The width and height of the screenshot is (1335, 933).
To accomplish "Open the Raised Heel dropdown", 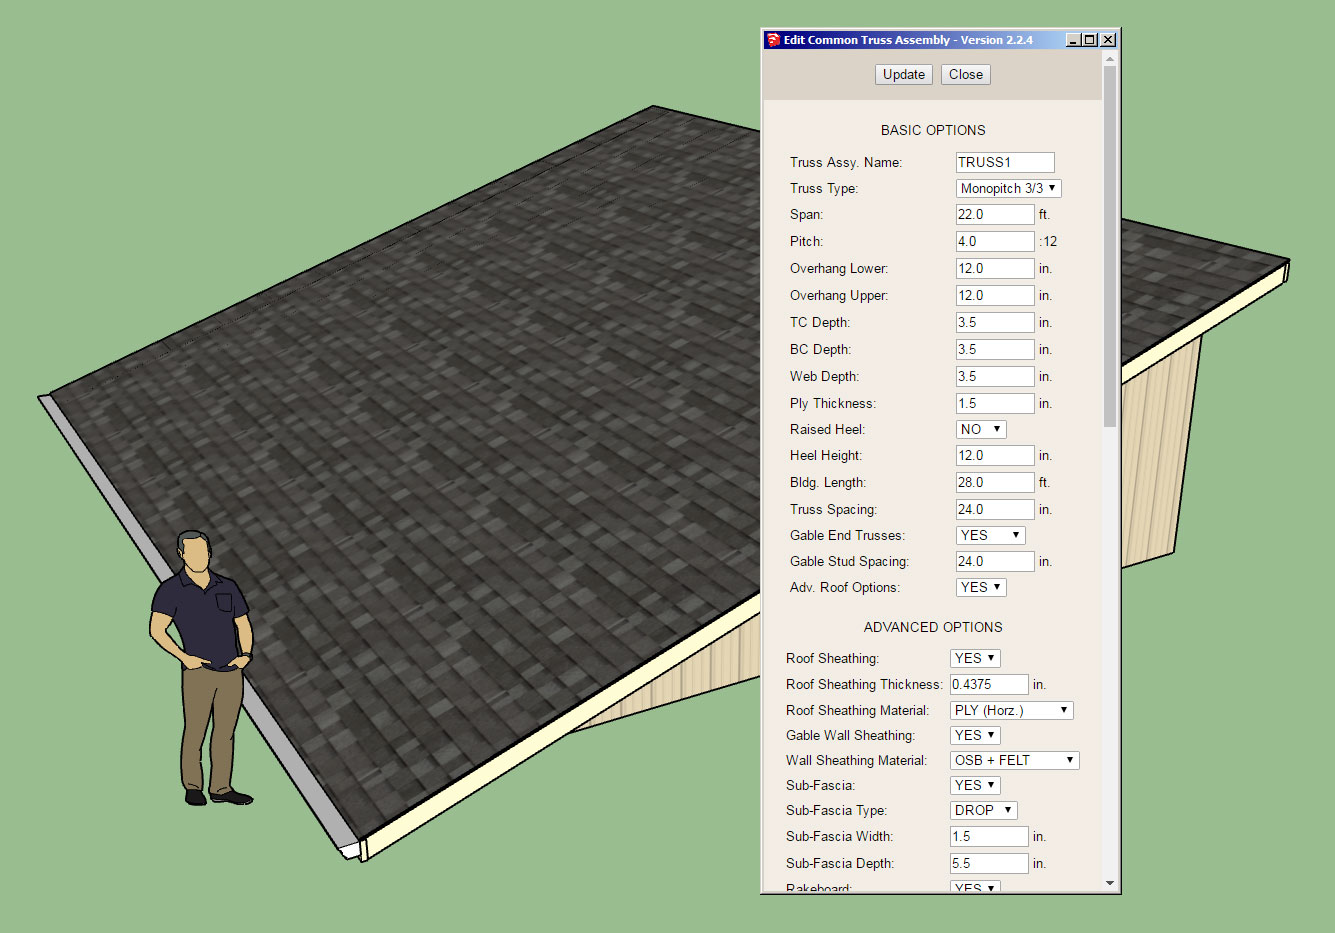I will click(981, 429).
